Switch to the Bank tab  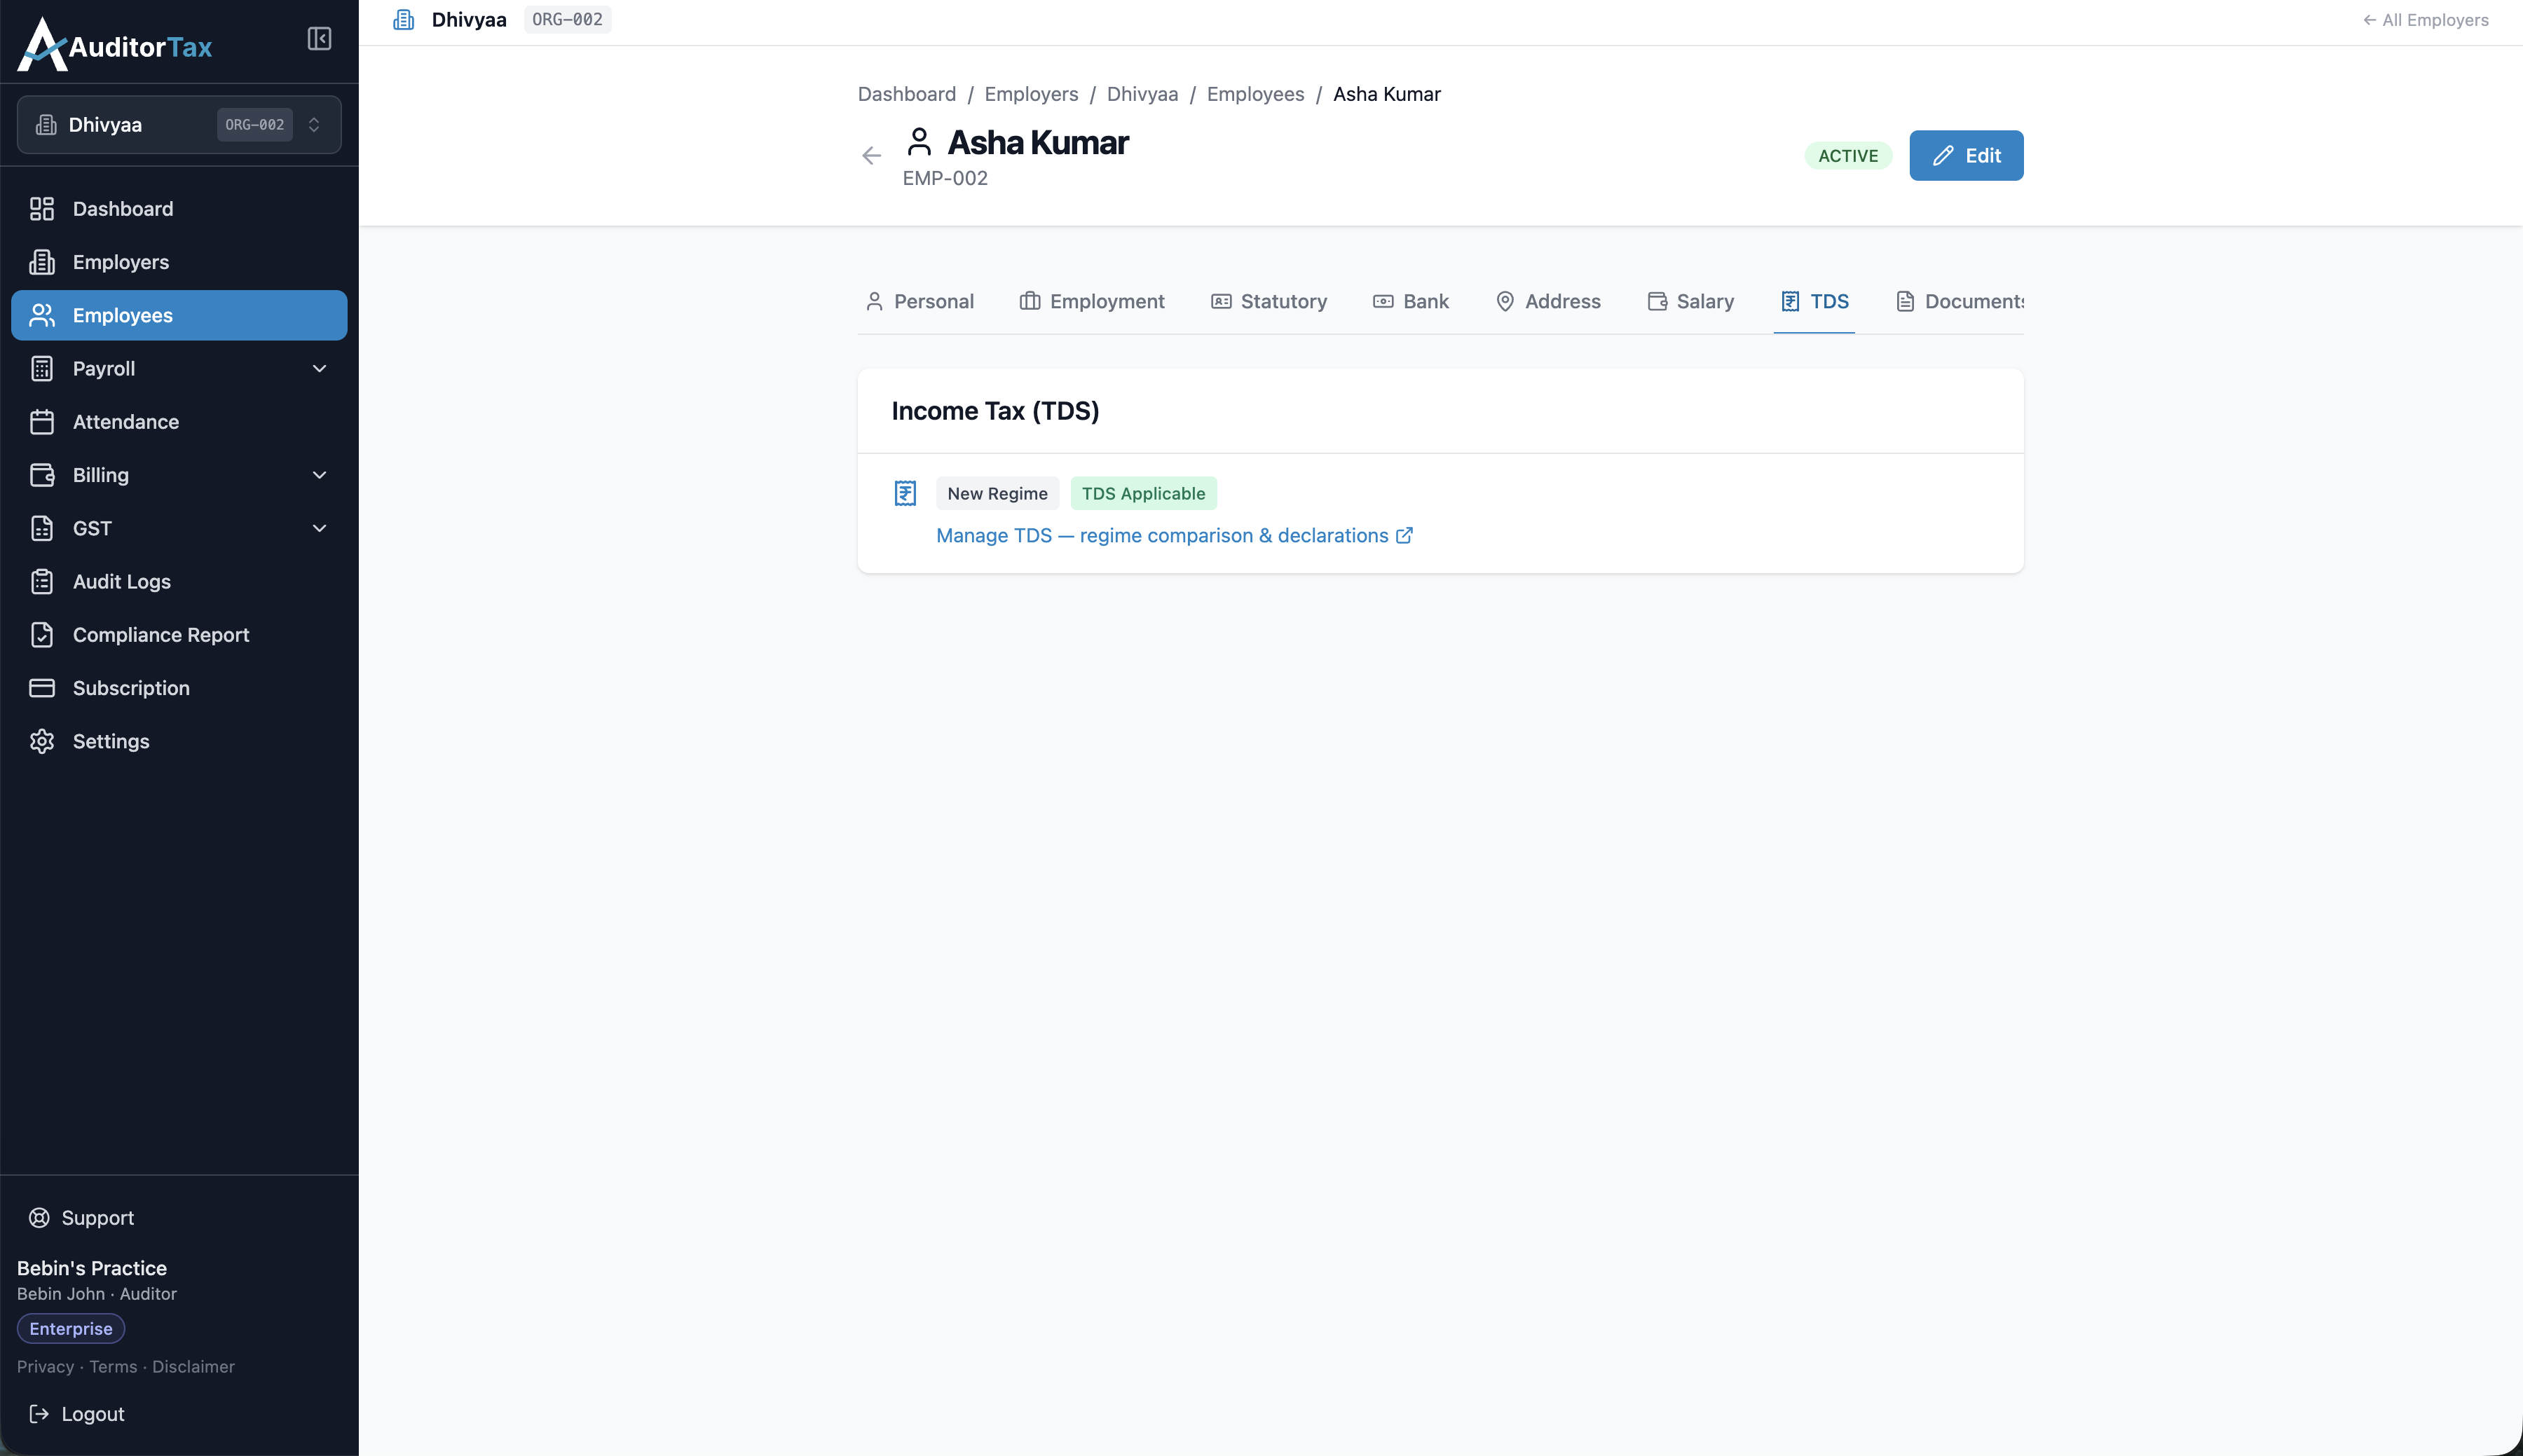click(x=1411, y=302)
